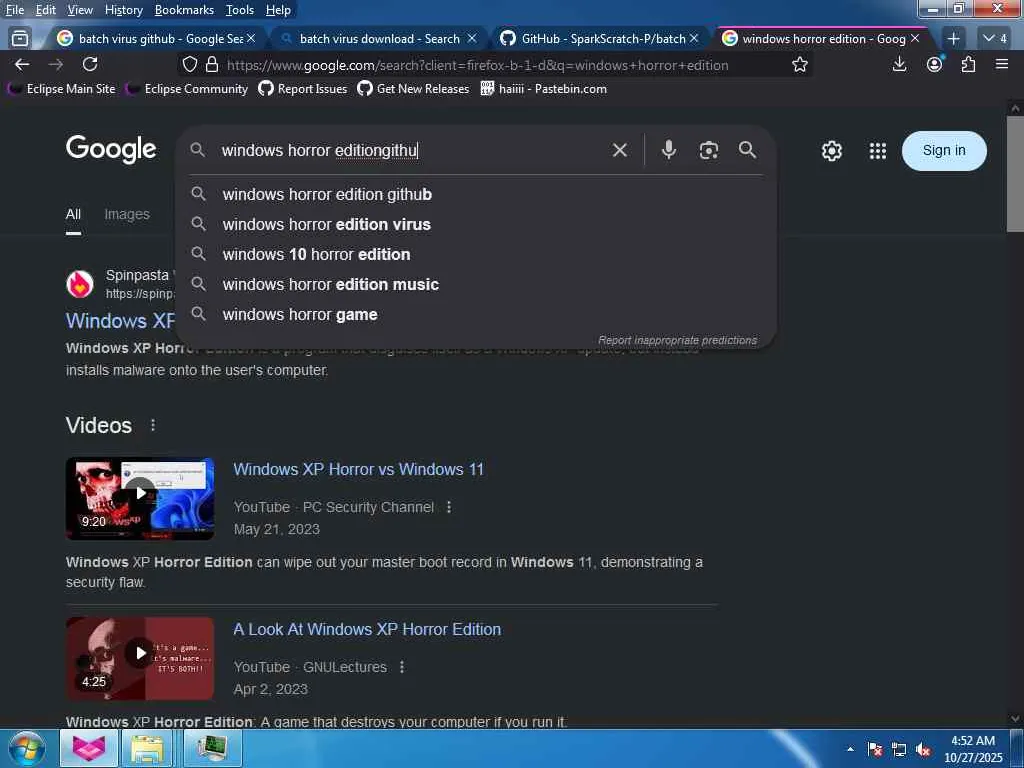Play the 4:25 video thumbnail
The width and height of the screenshot is (1024, 768).
tap(140, 658)
